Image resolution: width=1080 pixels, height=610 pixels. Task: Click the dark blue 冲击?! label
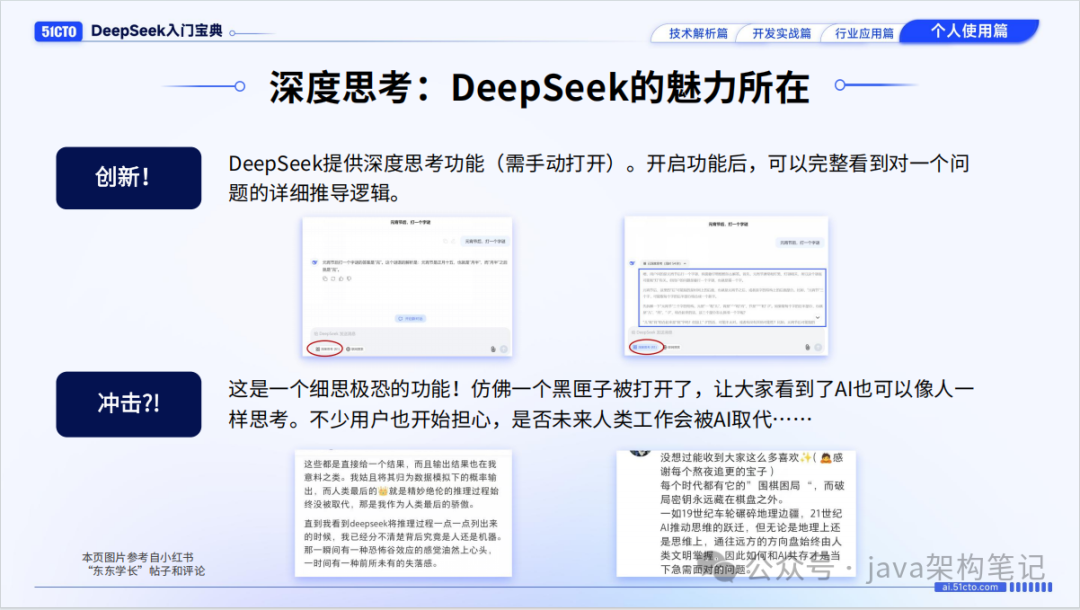129,404
